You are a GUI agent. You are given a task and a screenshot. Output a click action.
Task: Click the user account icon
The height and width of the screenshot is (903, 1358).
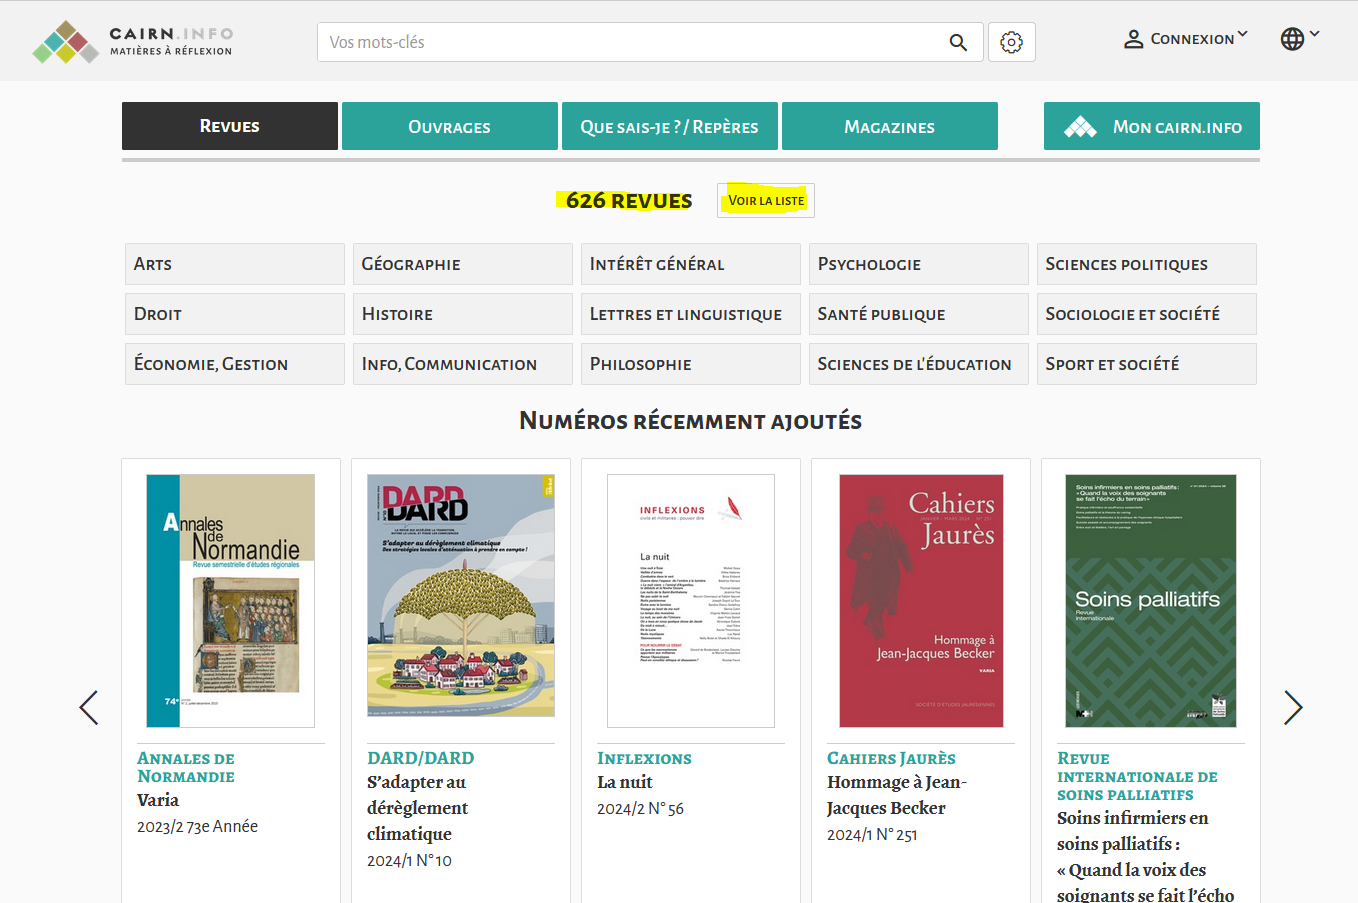[x=1133, y=39]
